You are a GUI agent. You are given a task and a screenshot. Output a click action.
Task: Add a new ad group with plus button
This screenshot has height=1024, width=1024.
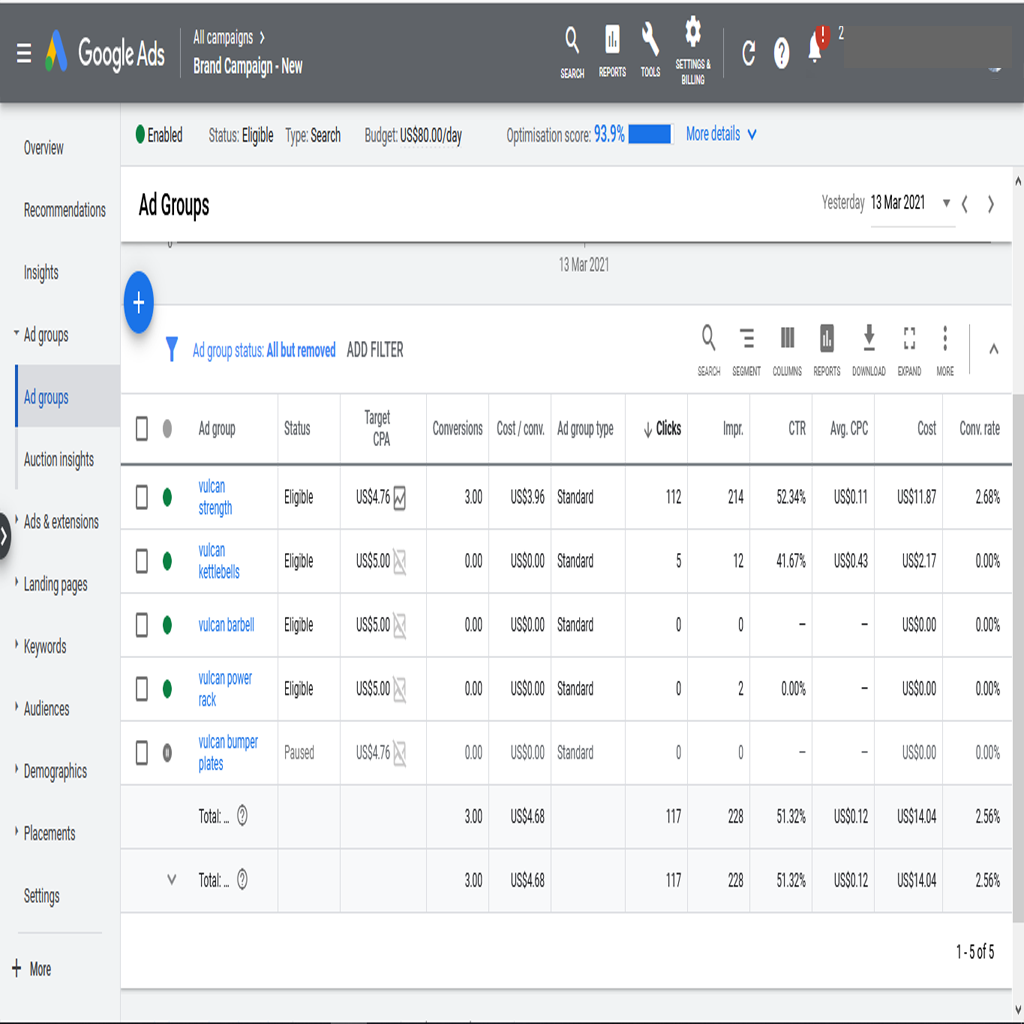tap(138, 302)
